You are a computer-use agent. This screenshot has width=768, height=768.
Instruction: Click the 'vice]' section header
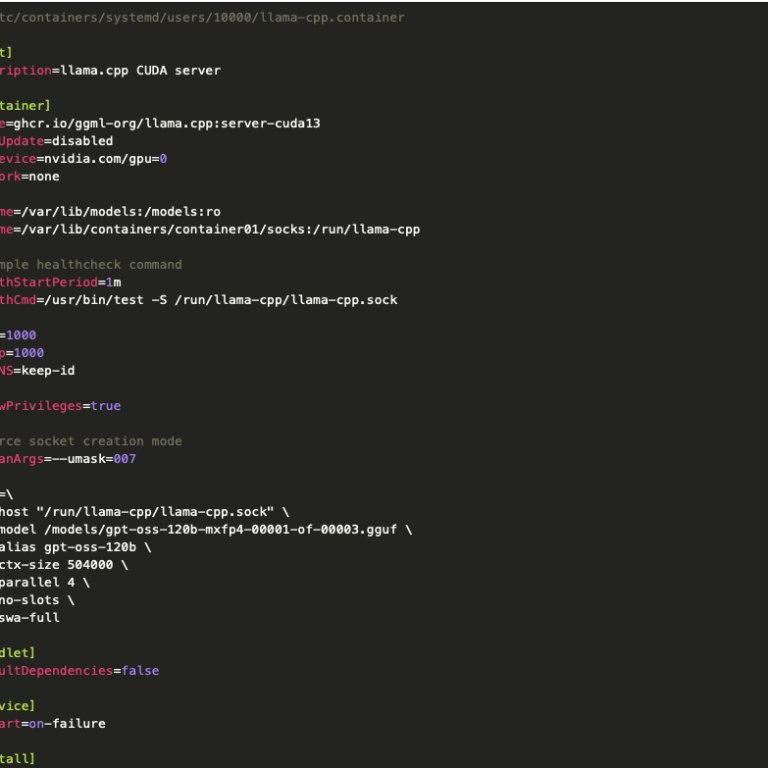tap(18, 706)
